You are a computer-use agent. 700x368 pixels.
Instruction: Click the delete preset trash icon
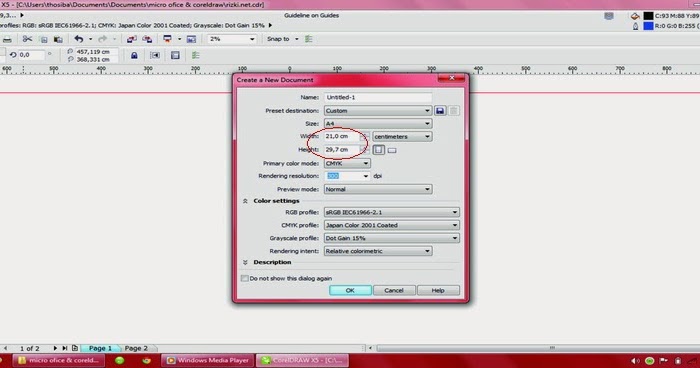pos(454,111)
